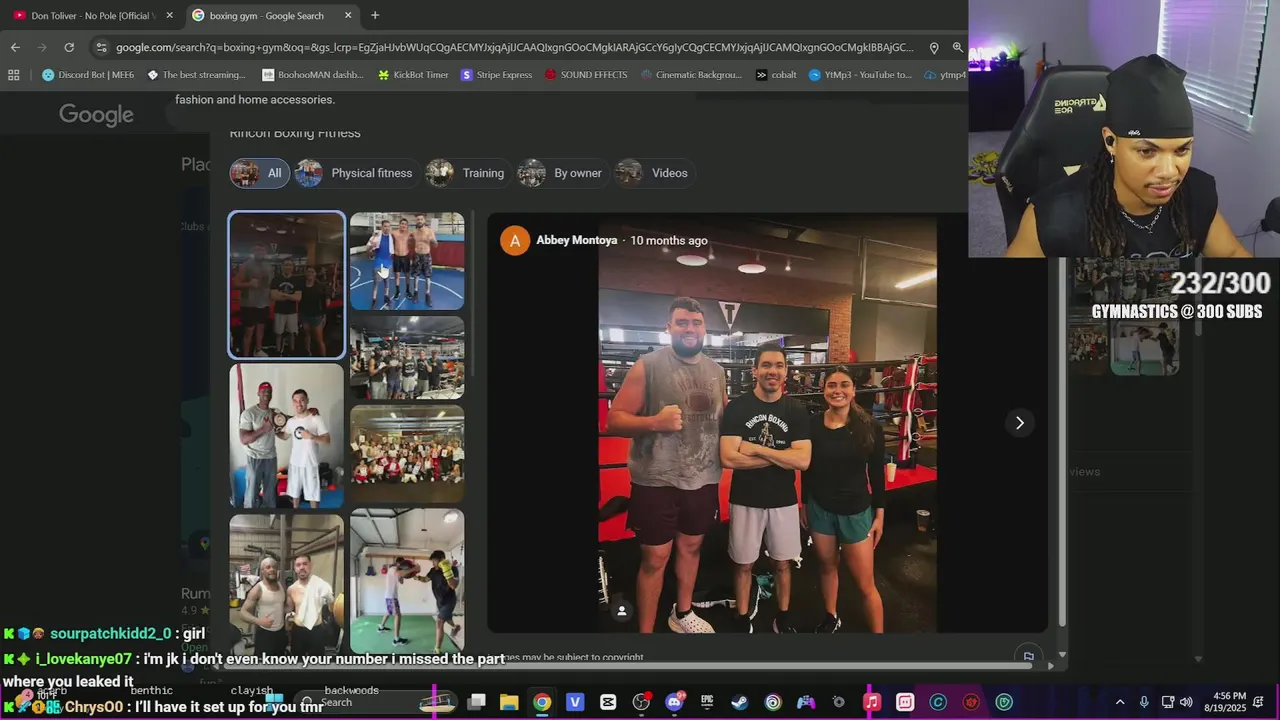
Task: Click the Google logo
Action: [96, 115]
